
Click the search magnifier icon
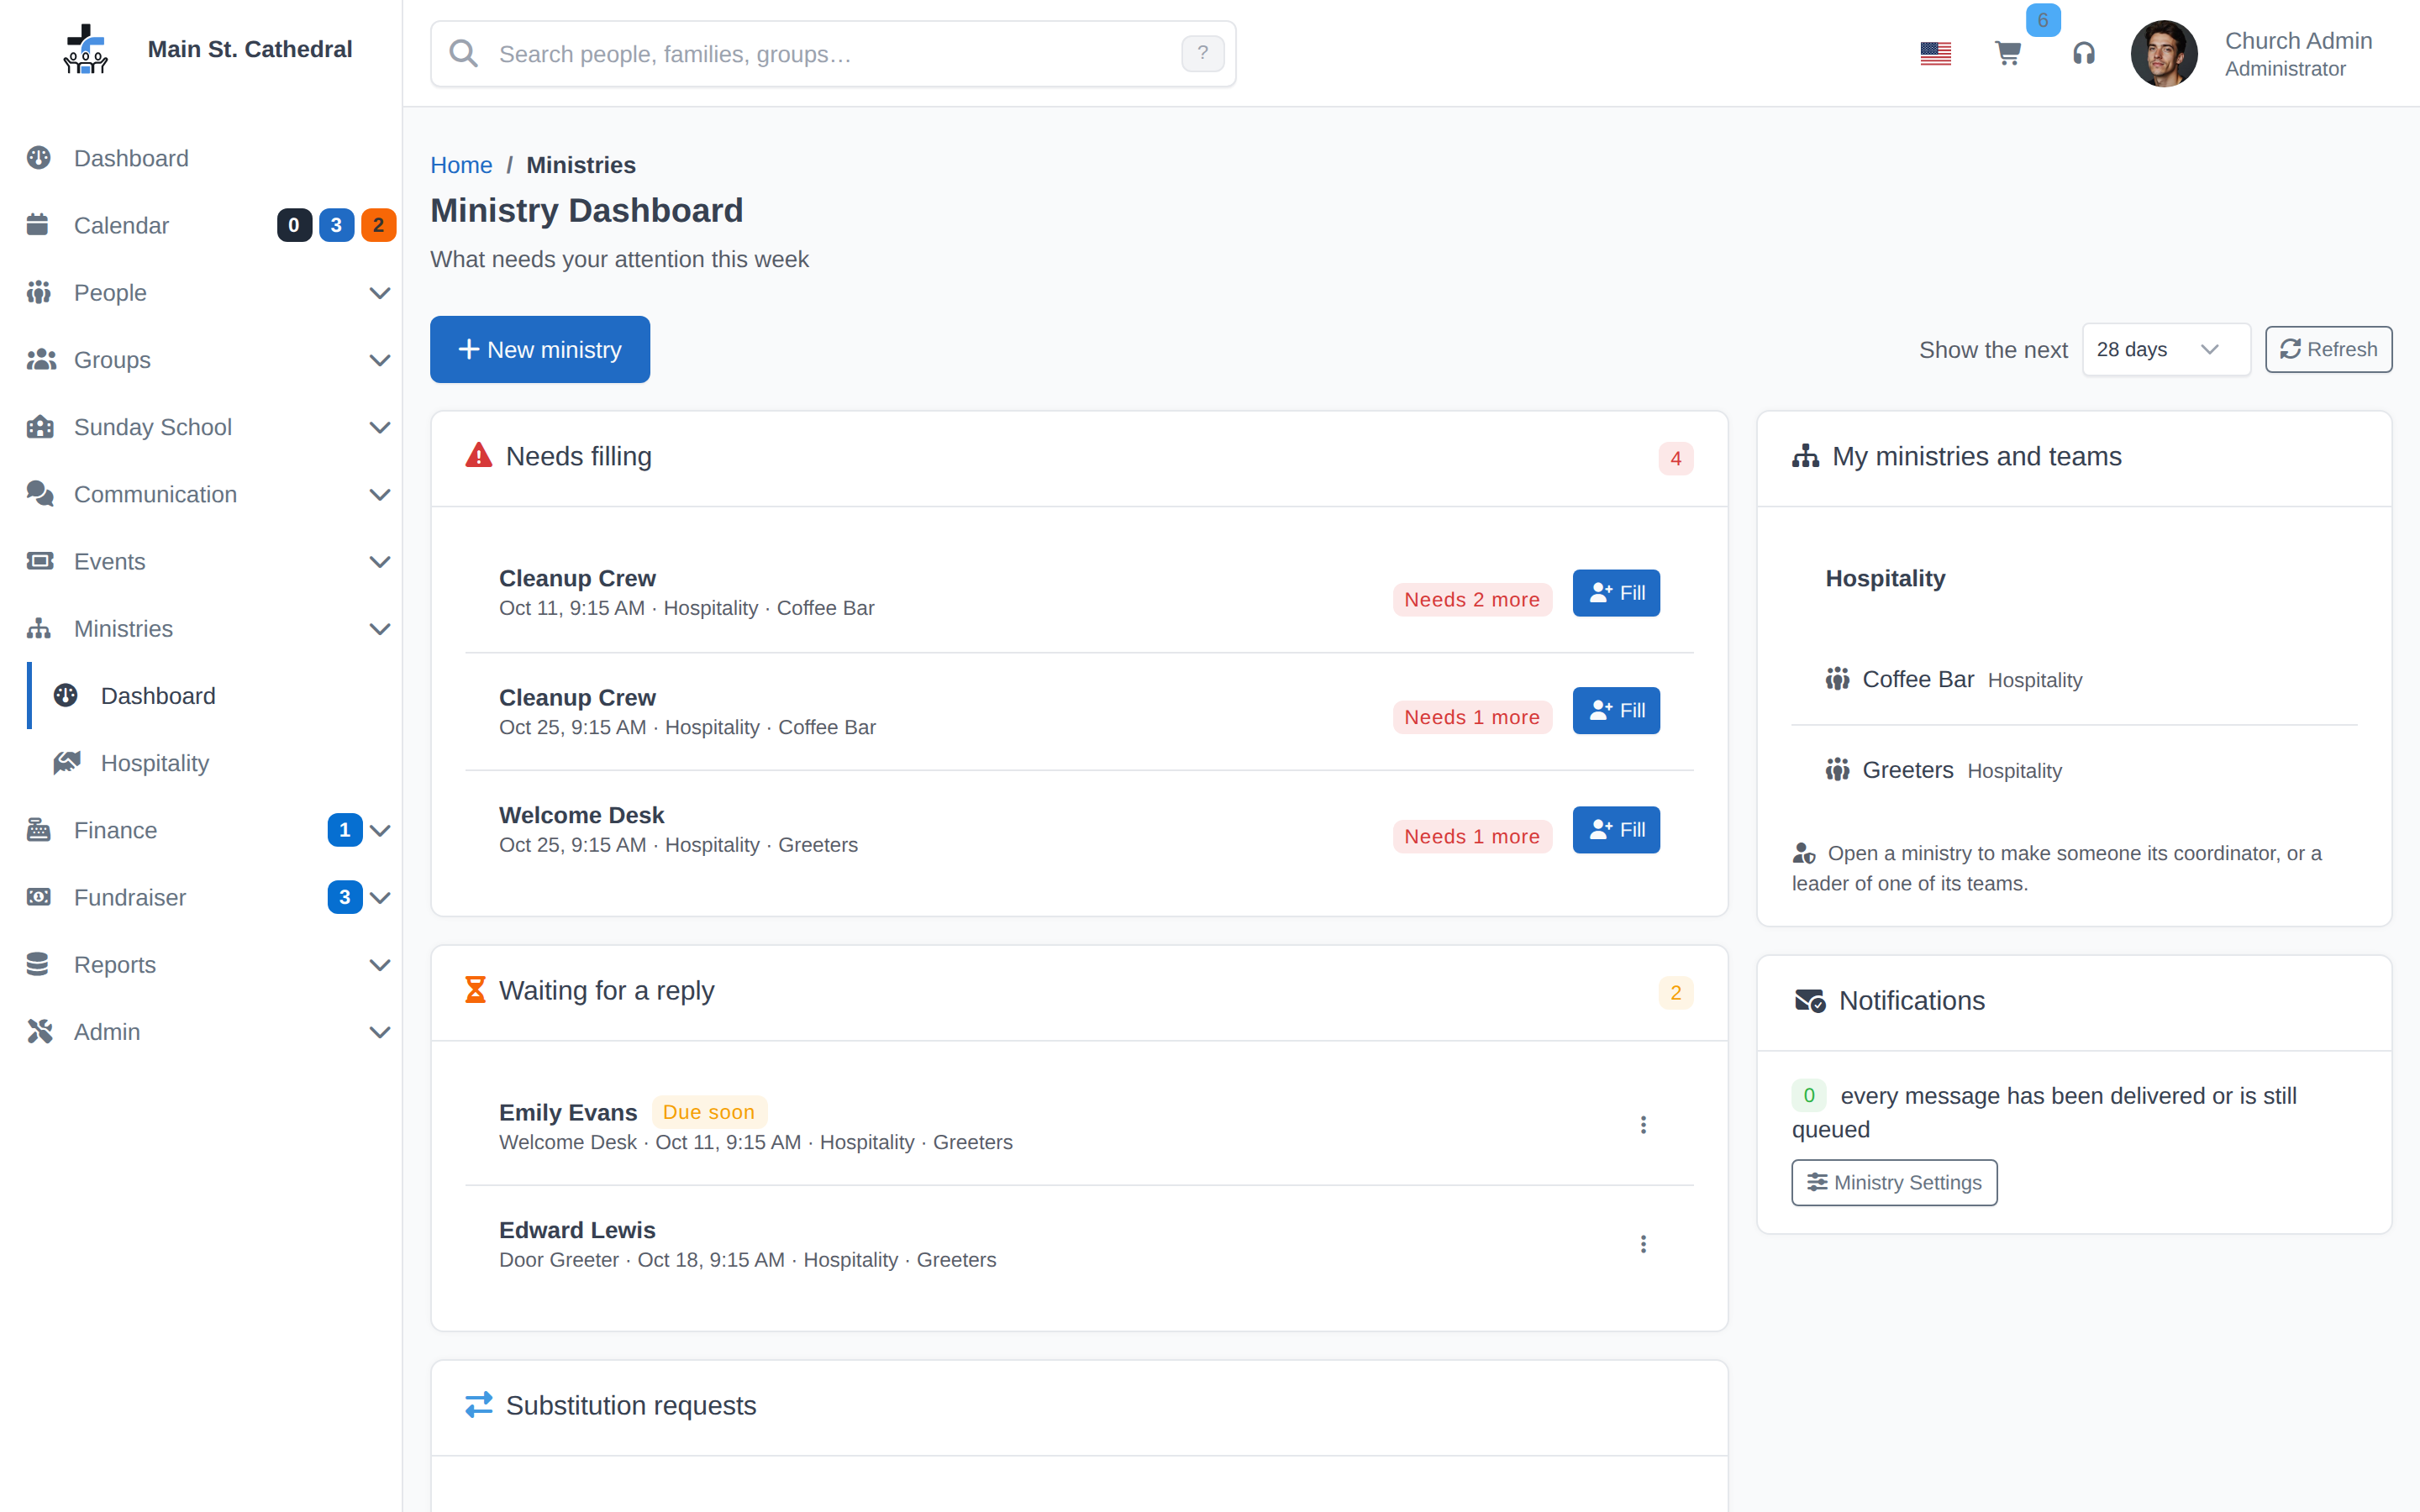tap(463, 53)
